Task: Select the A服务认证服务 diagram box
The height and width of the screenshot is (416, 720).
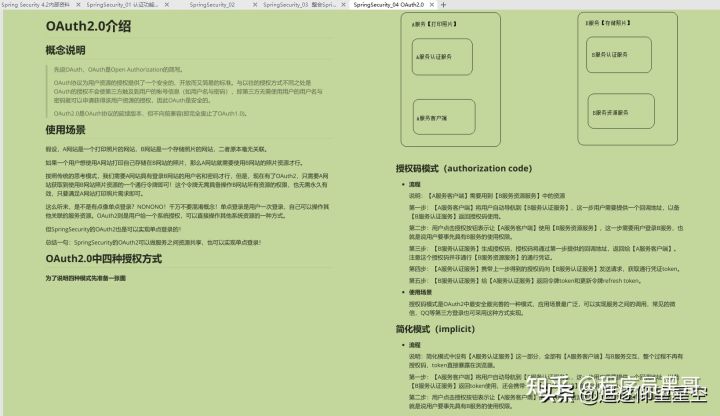Action: [442, 57]
